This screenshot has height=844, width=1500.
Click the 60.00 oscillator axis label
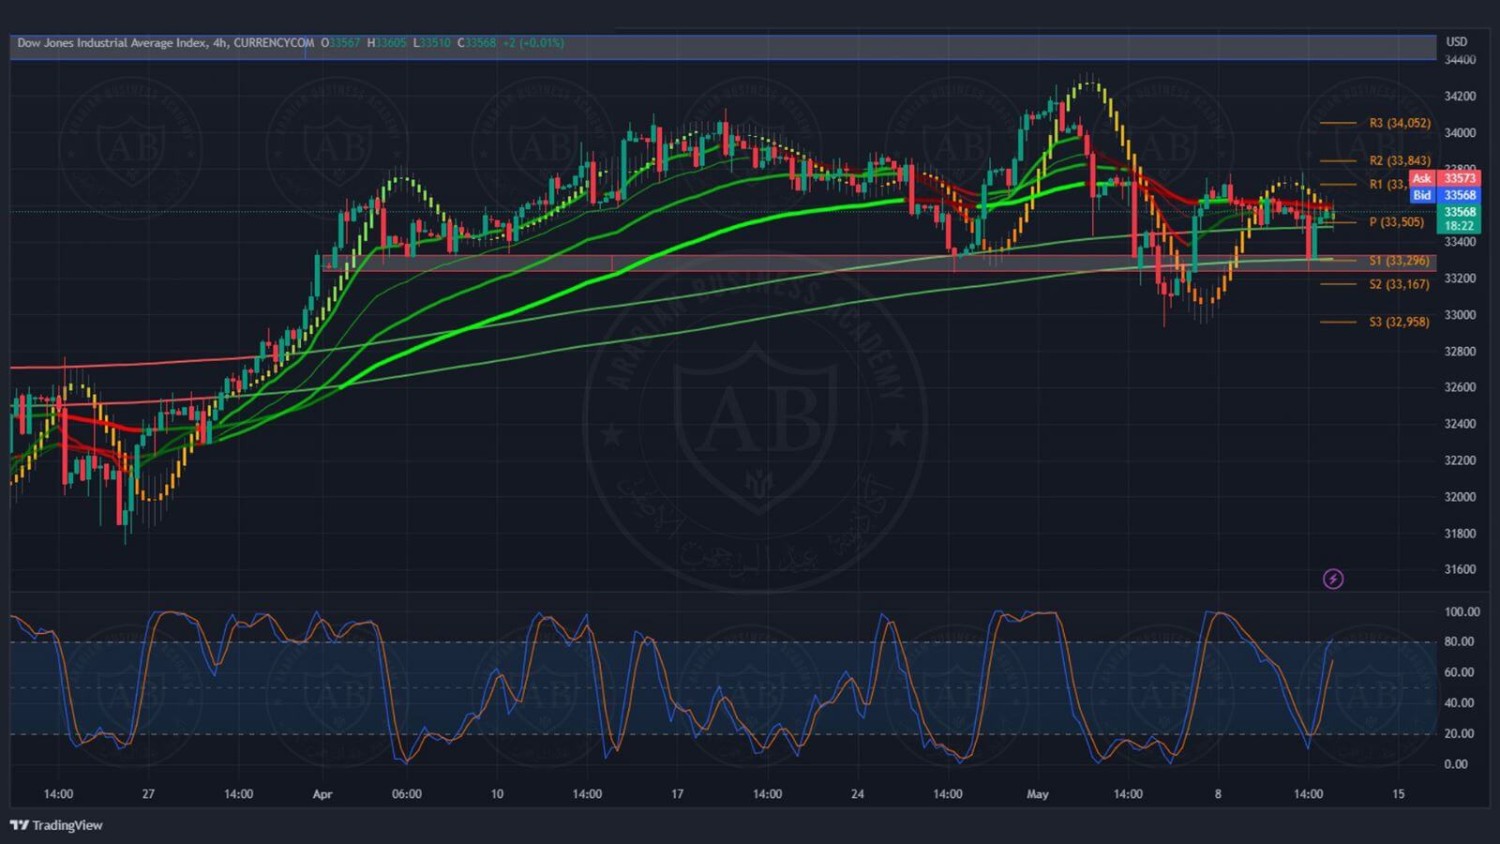(x=1459, y=673)
